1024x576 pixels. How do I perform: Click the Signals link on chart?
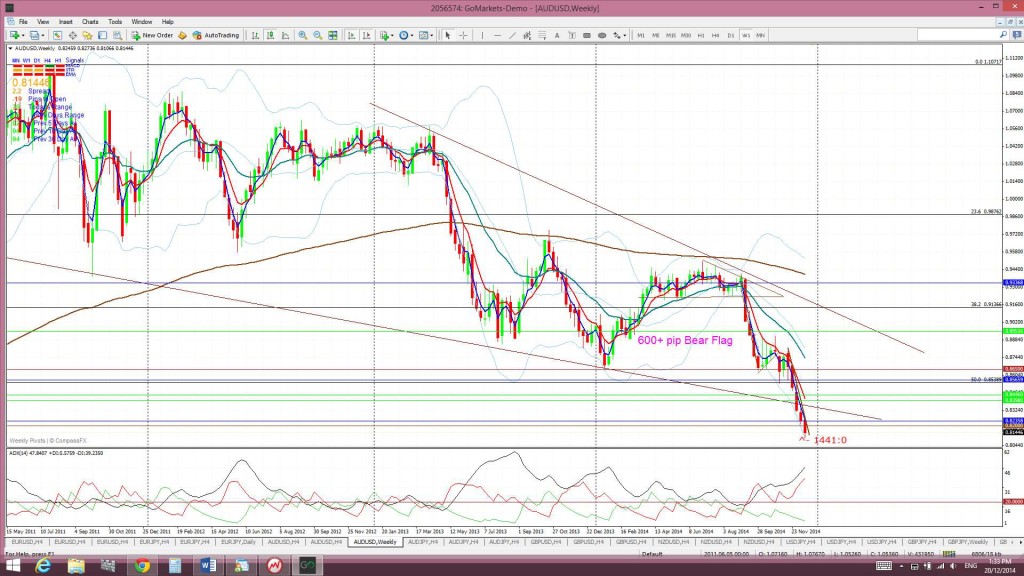(x=74, y=60)
